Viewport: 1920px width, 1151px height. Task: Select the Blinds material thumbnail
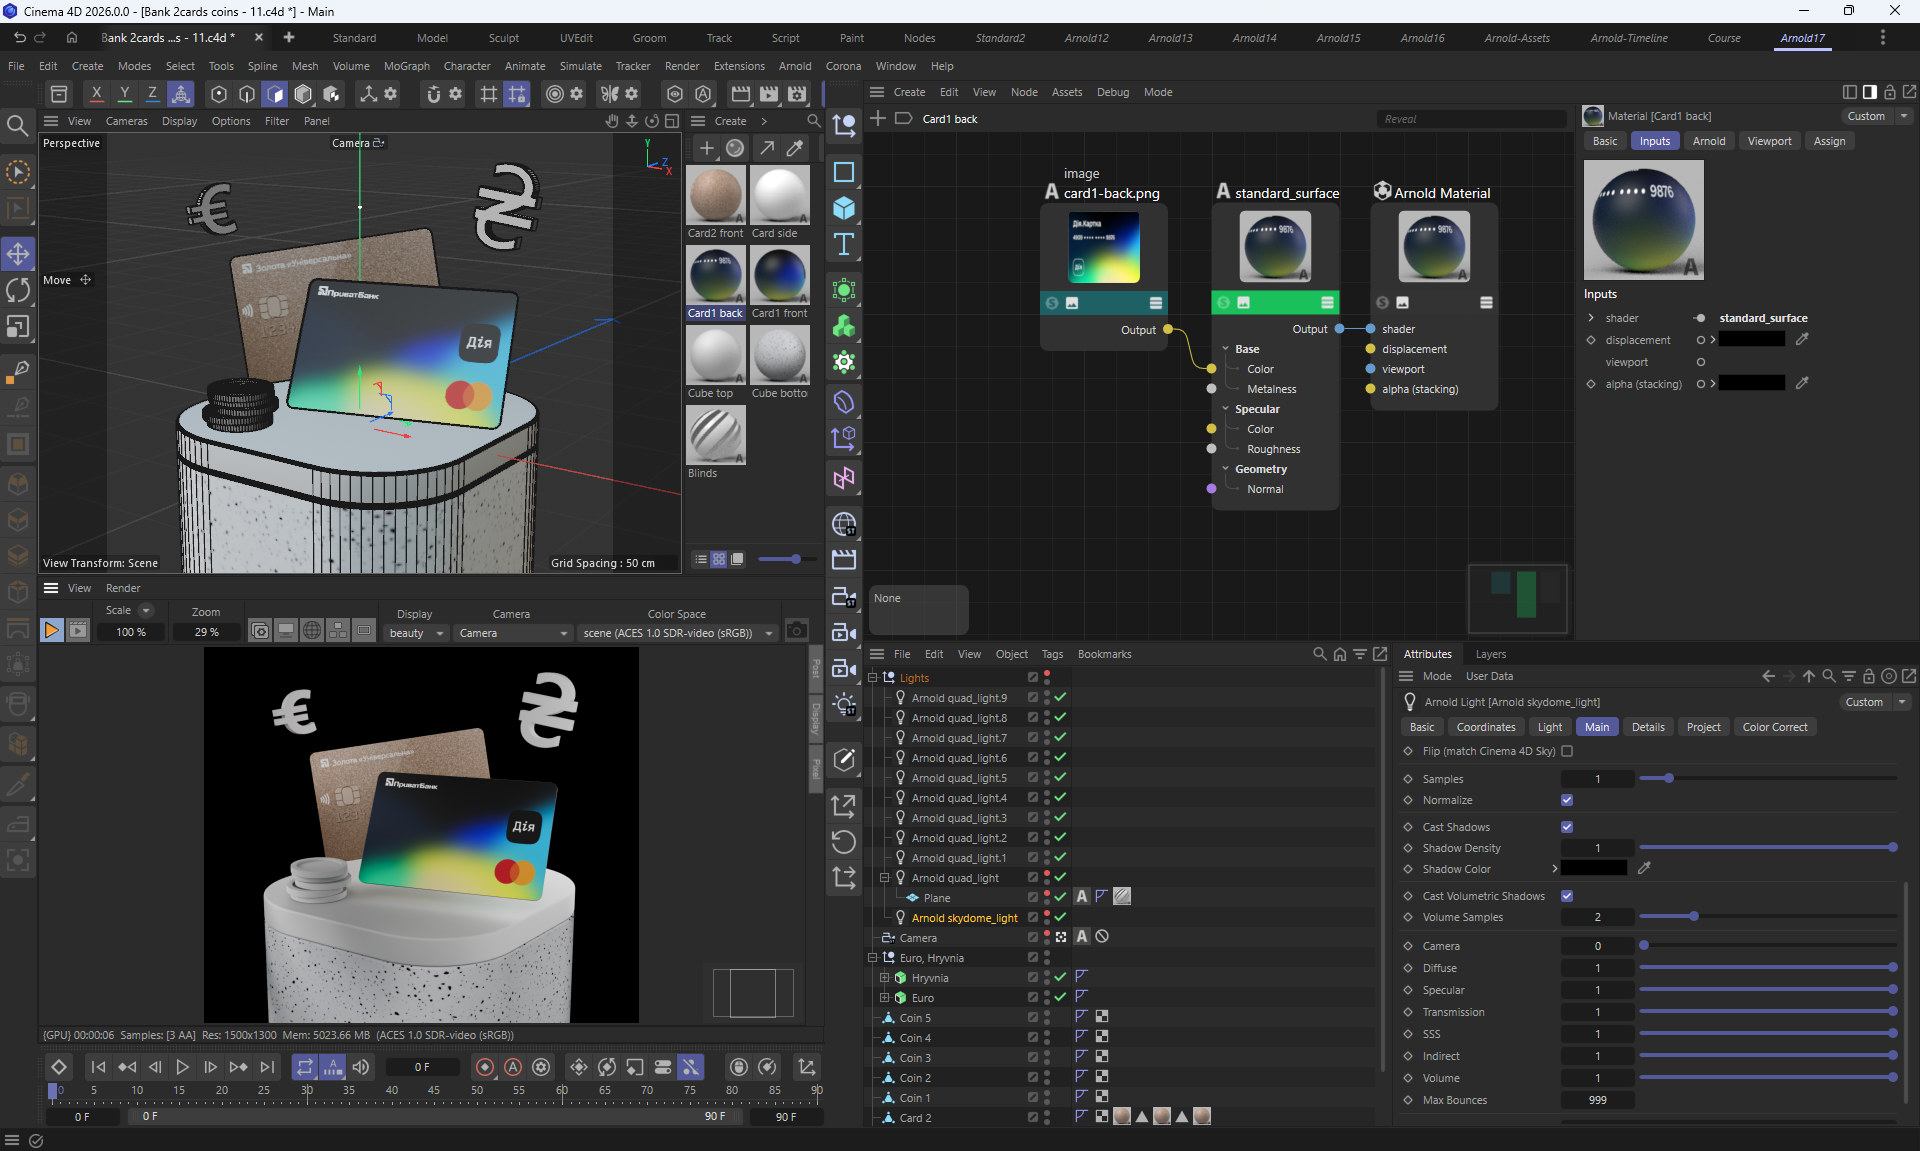click(x=716, y=435)
